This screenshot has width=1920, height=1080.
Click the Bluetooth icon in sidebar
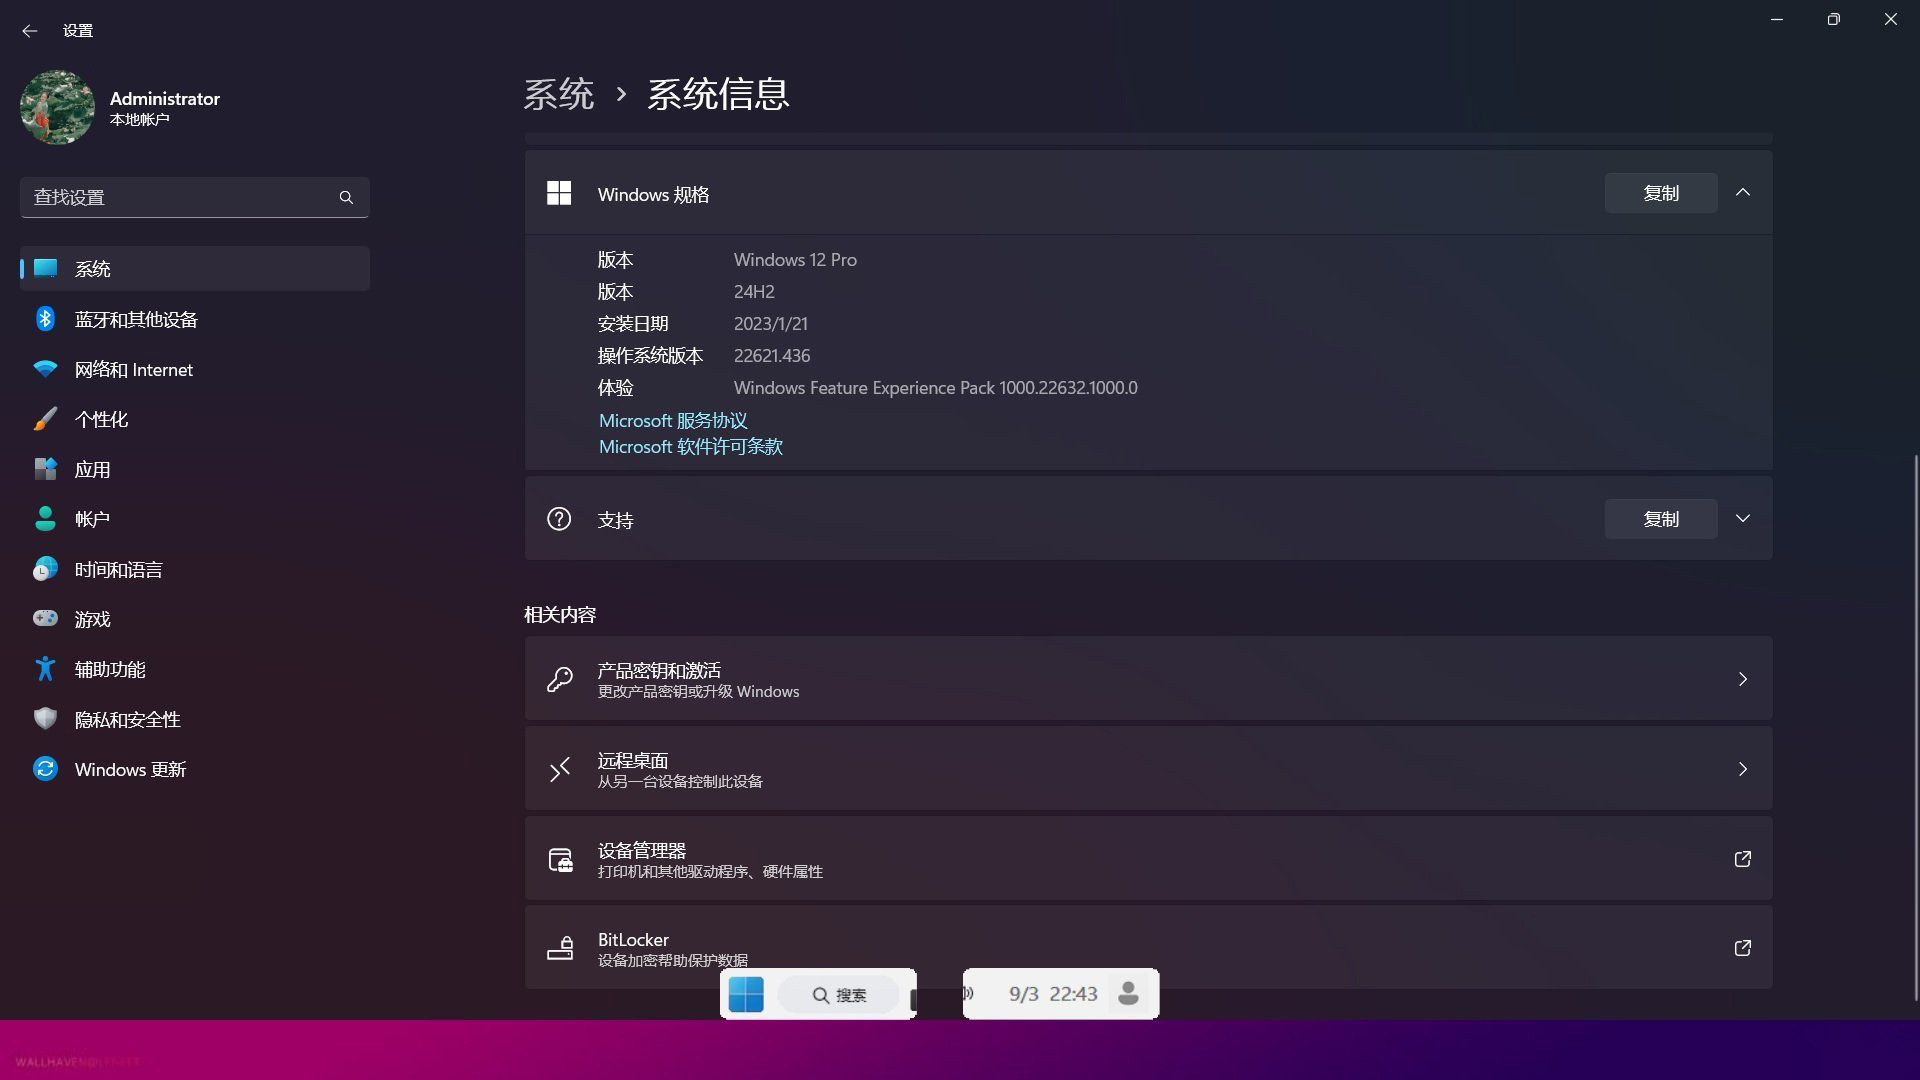coord(45,318)
